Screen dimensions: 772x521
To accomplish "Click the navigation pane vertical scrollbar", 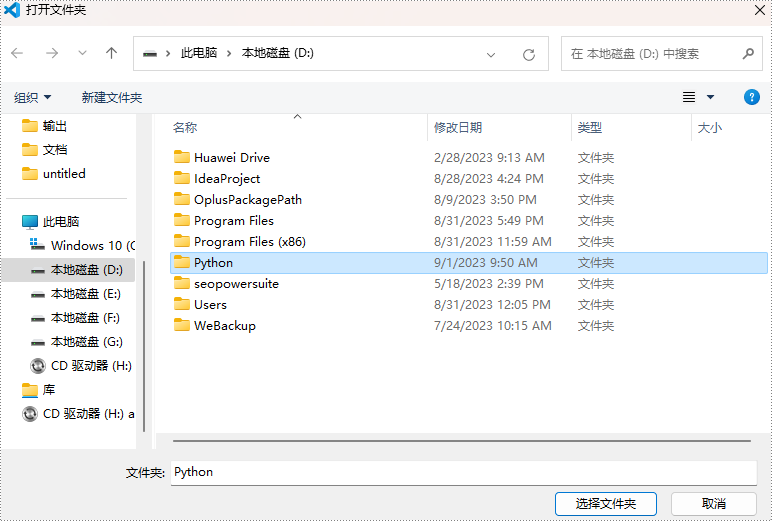I will [144, 346].
